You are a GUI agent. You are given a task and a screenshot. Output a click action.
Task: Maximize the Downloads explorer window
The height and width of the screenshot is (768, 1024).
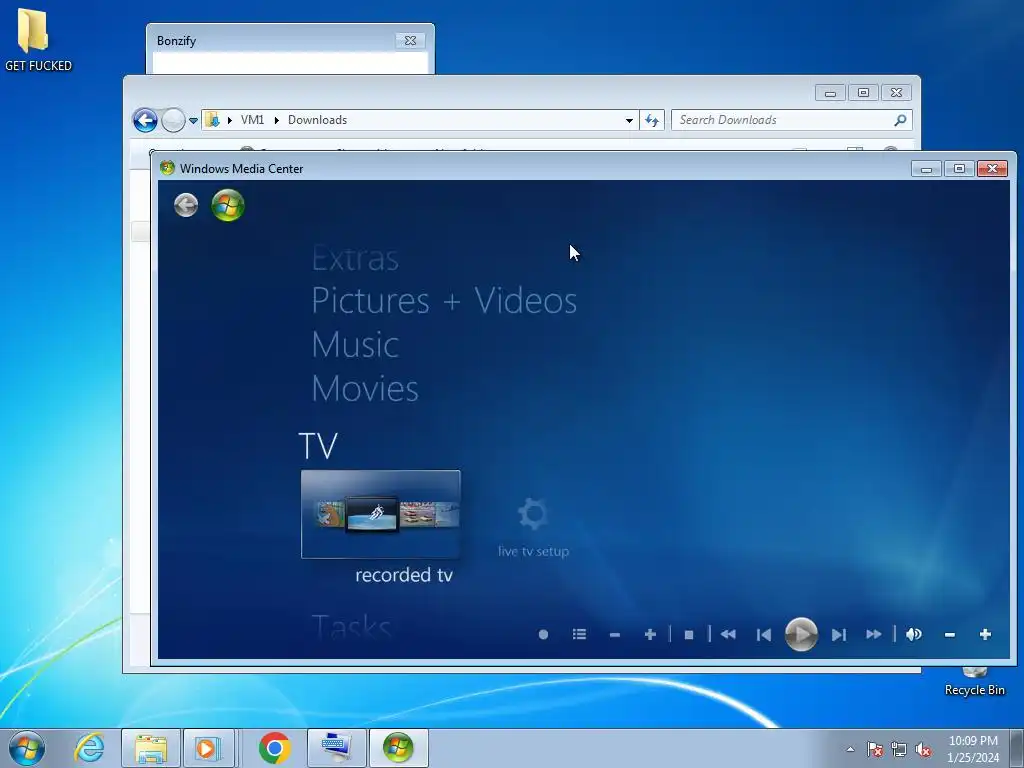pos(863,93)
